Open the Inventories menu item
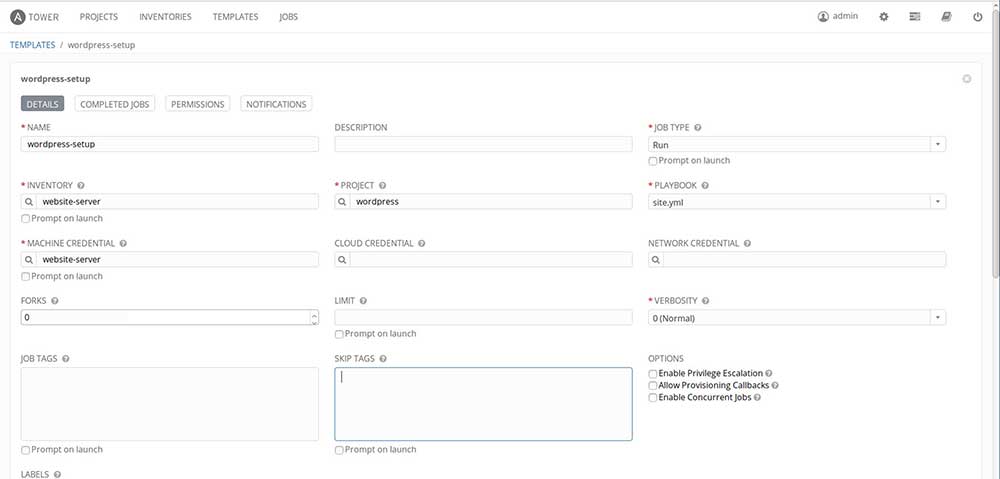Viewport: 1000px width, 479px height. (166, 17)
